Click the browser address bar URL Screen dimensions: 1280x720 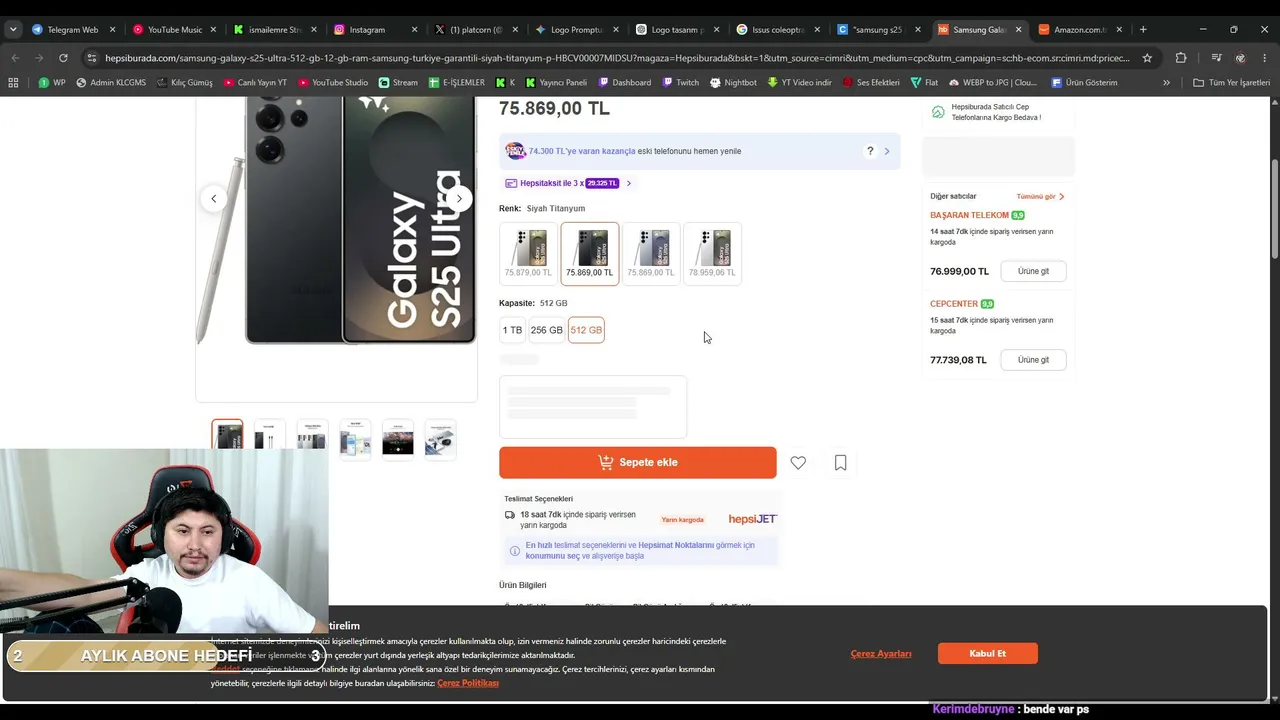point(617,58)
